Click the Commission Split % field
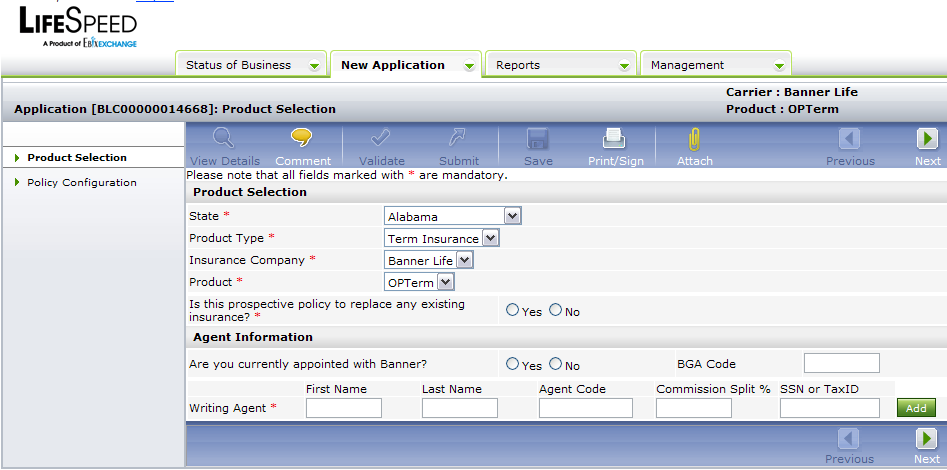 tap(694, 408)
